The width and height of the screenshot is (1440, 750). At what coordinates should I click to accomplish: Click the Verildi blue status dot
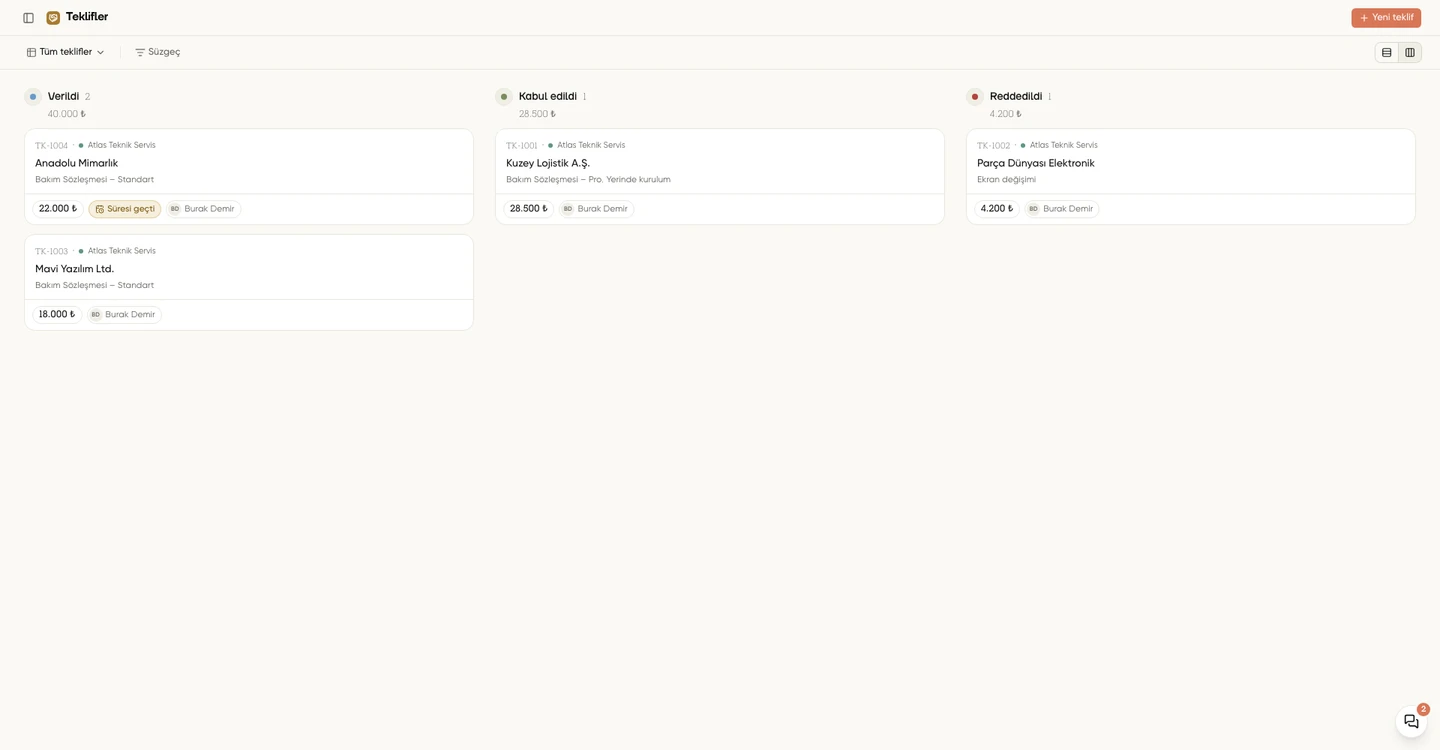[x=33, y=97]
